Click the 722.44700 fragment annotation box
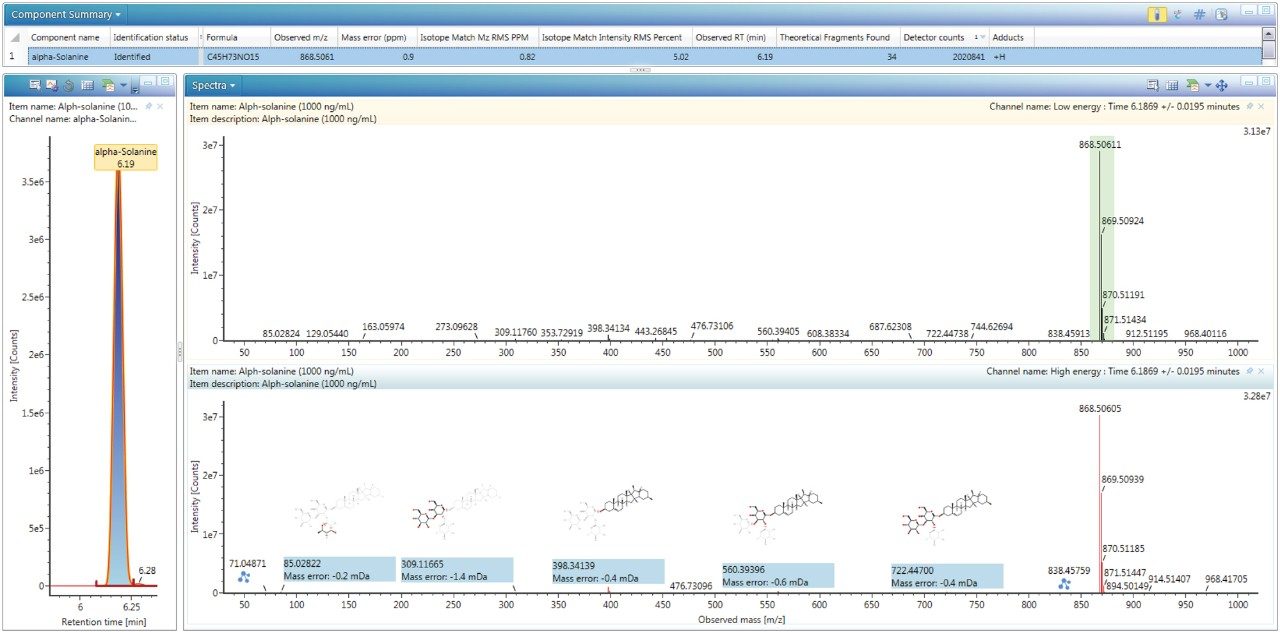 click(947, 575)
